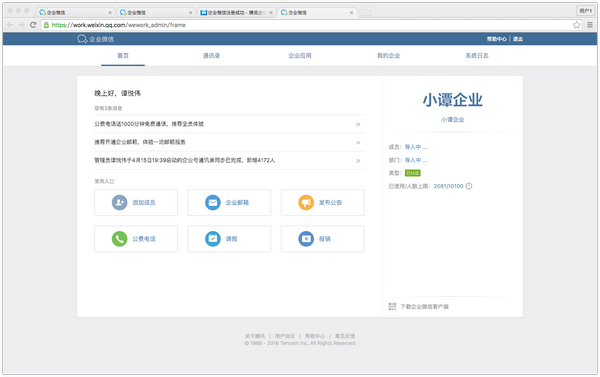
Task: Click the green padlock in the address bar
Action: pos(46,25)
